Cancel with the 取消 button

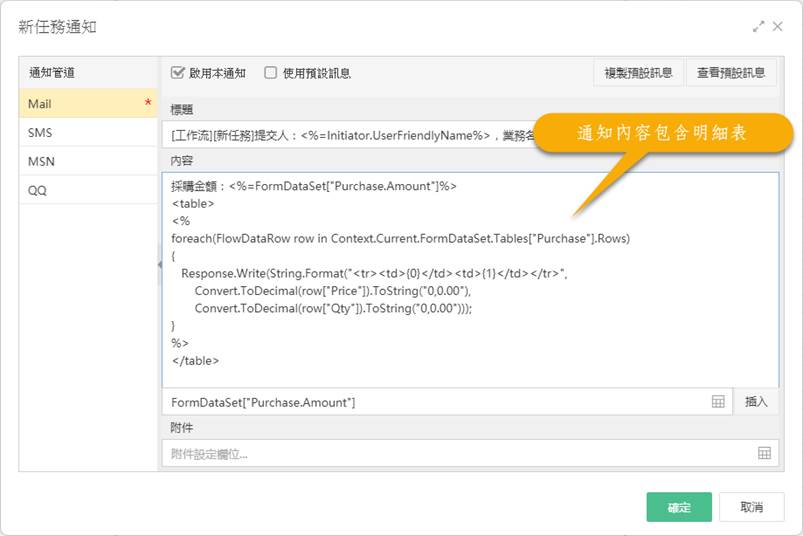(751, 507)
